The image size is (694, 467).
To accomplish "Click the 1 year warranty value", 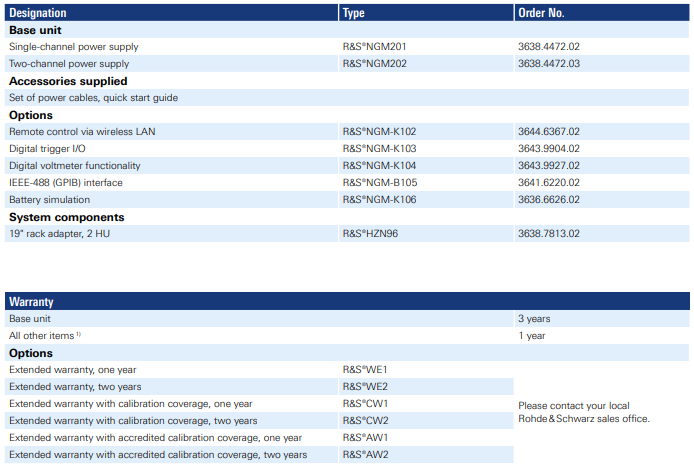I will (x=532, y=336).
